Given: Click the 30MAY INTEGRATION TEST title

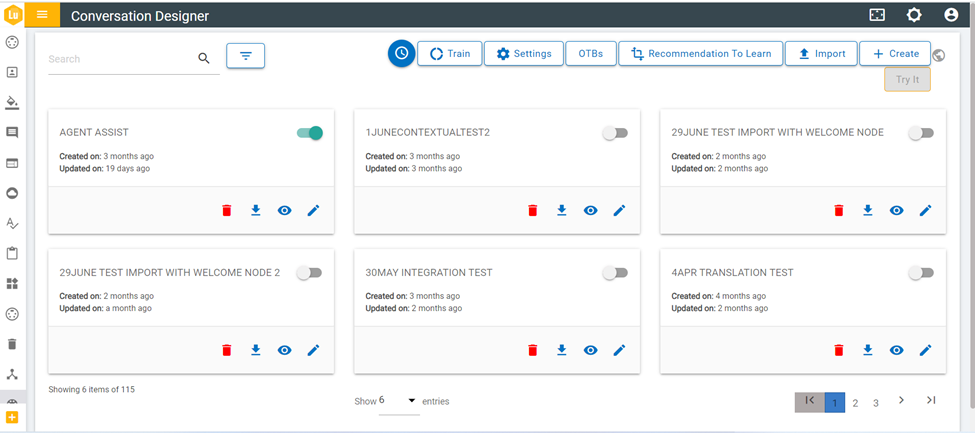Looking at the screenshot, I should (429, 272).
